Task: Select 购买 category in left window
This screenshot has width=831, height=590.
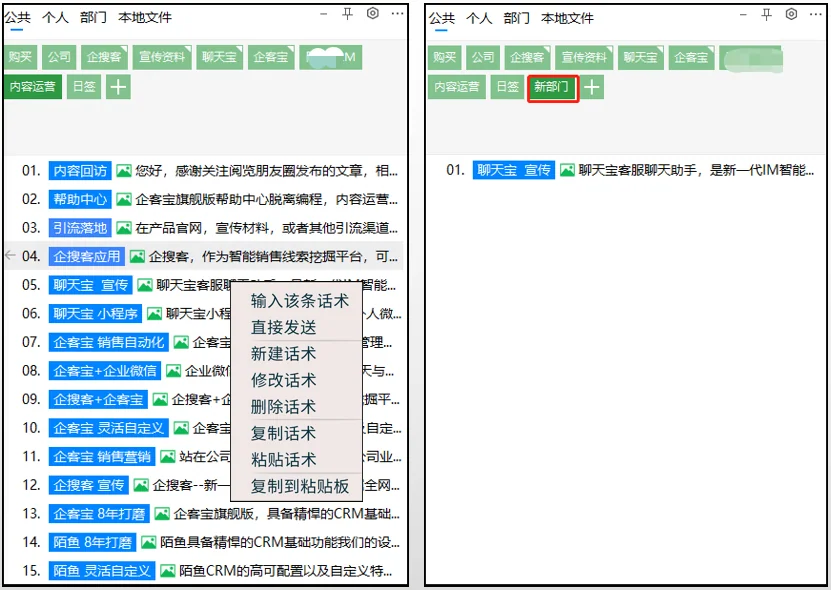Action: [x=20, y=57]
